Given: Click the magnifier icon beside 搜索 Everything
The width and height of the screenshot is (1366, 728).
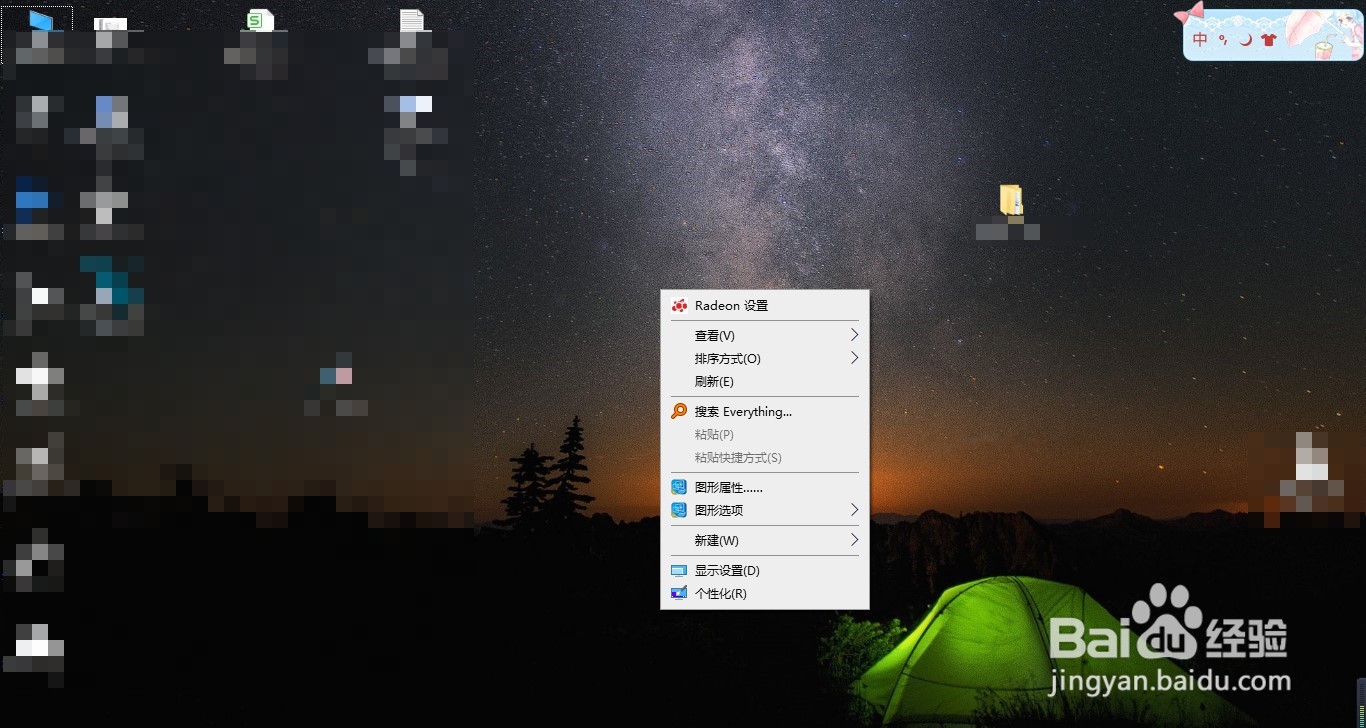Looking at the screenshot, I should click(x=679, y=411).
